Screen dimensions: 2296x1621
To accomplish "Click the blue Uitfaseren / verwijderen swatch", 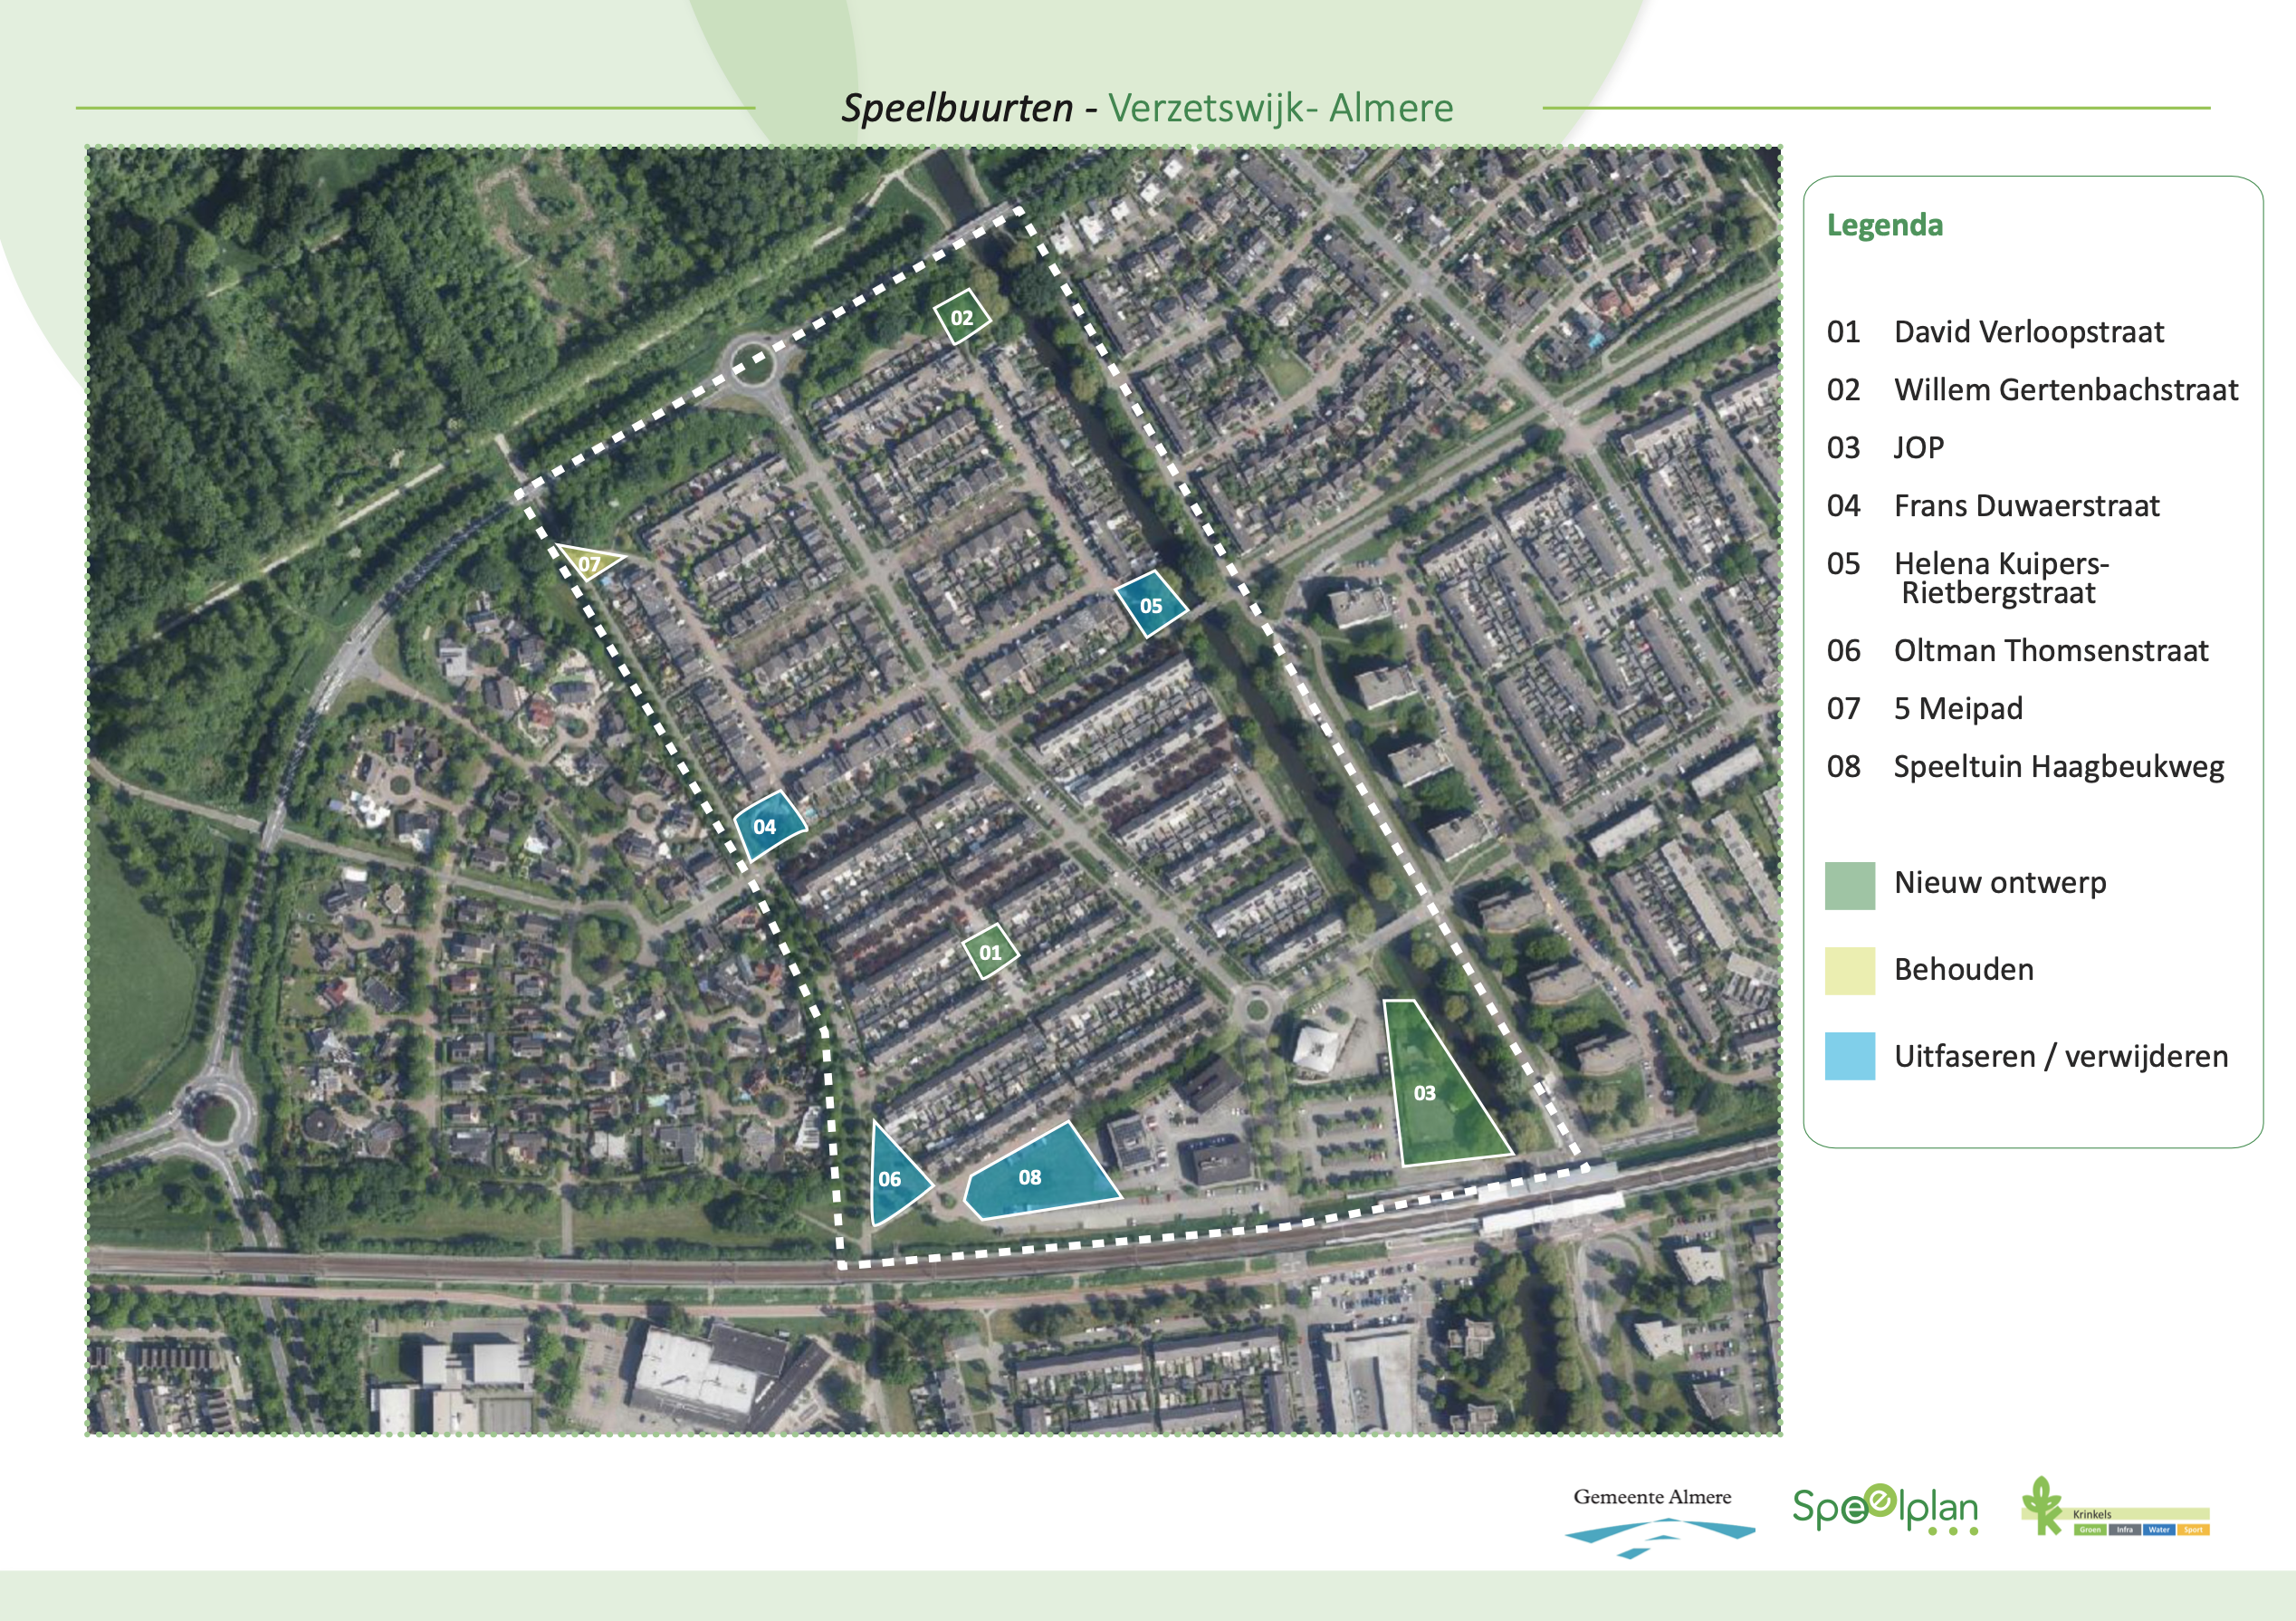I will [x=1849, y=1056].
